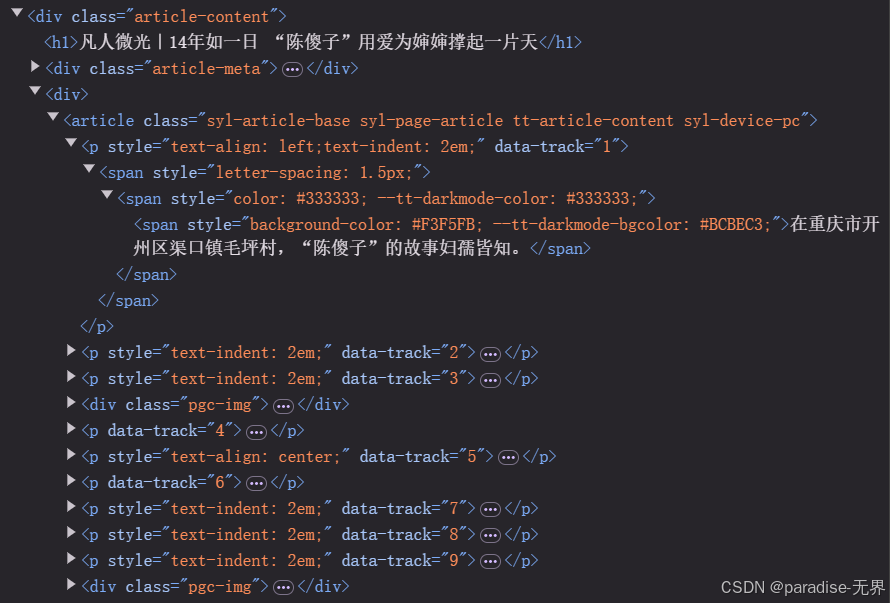The width and height of the screenshot is (890, 603).
Task: Collapse the syl-article-base article element
Action: (53, 117)
